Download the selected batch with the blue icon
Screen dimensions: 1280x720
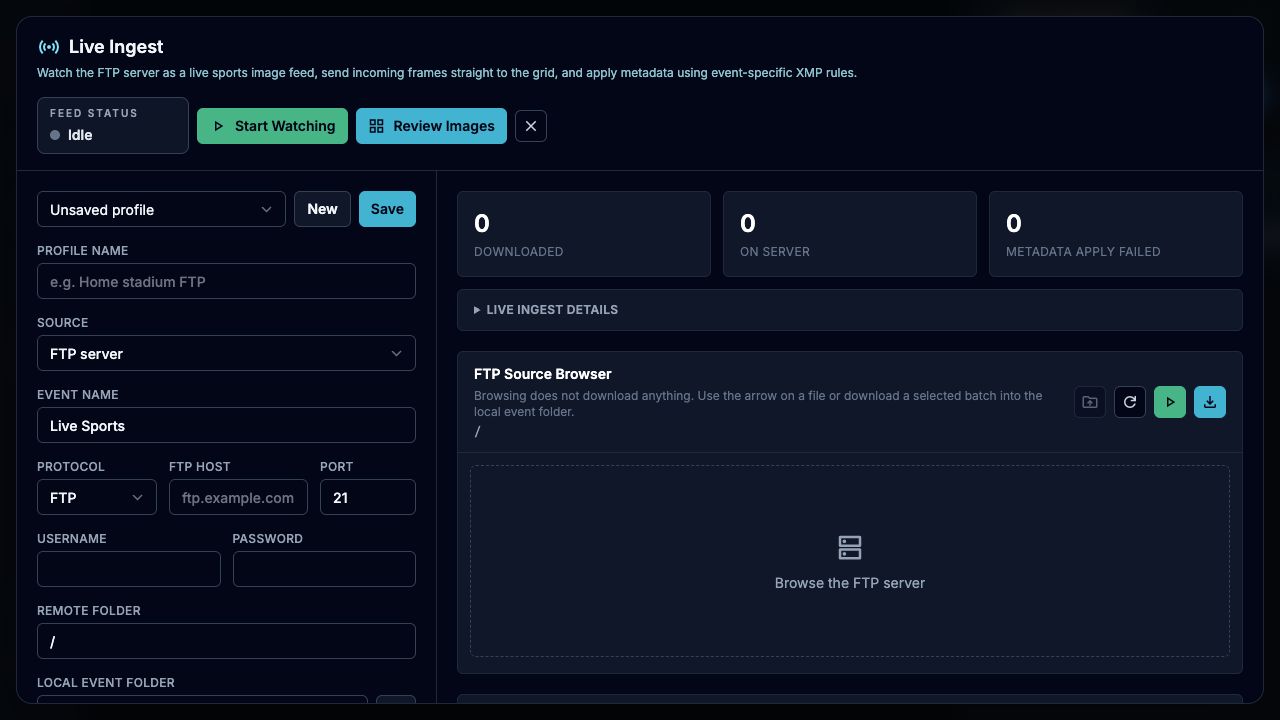pos(1210,402)
